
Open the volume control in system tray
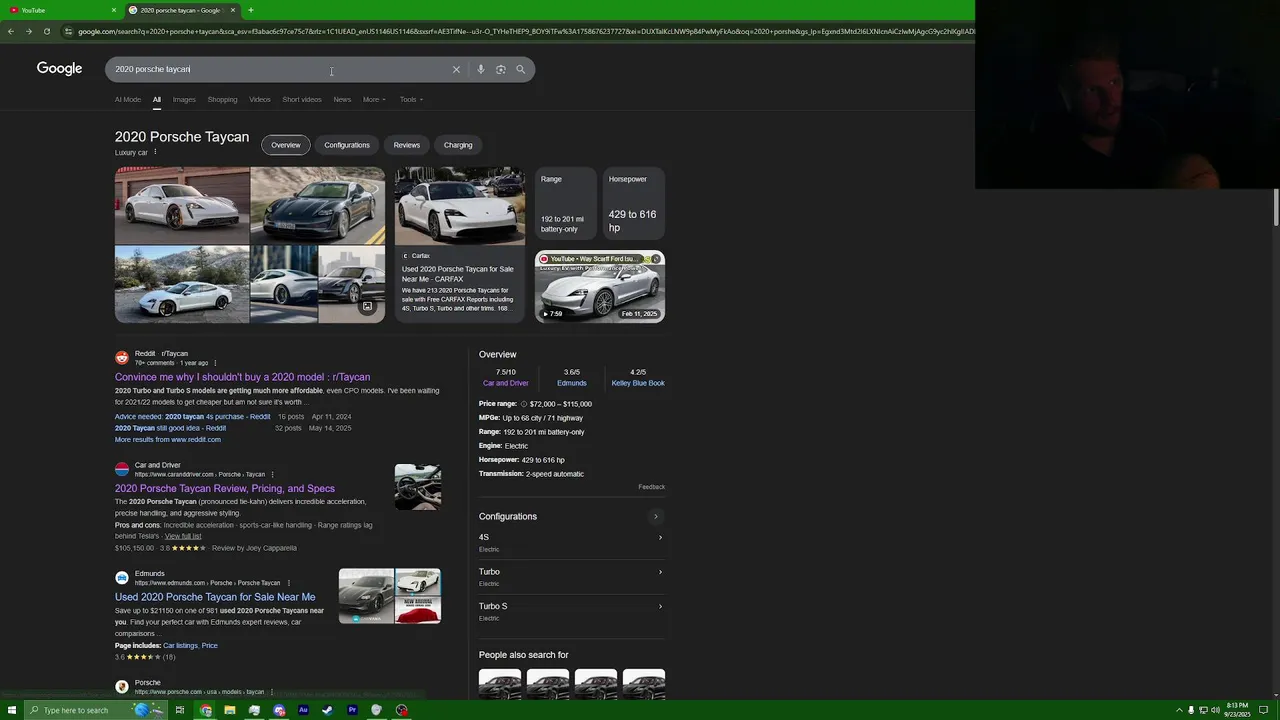[x=1215, y=710]
